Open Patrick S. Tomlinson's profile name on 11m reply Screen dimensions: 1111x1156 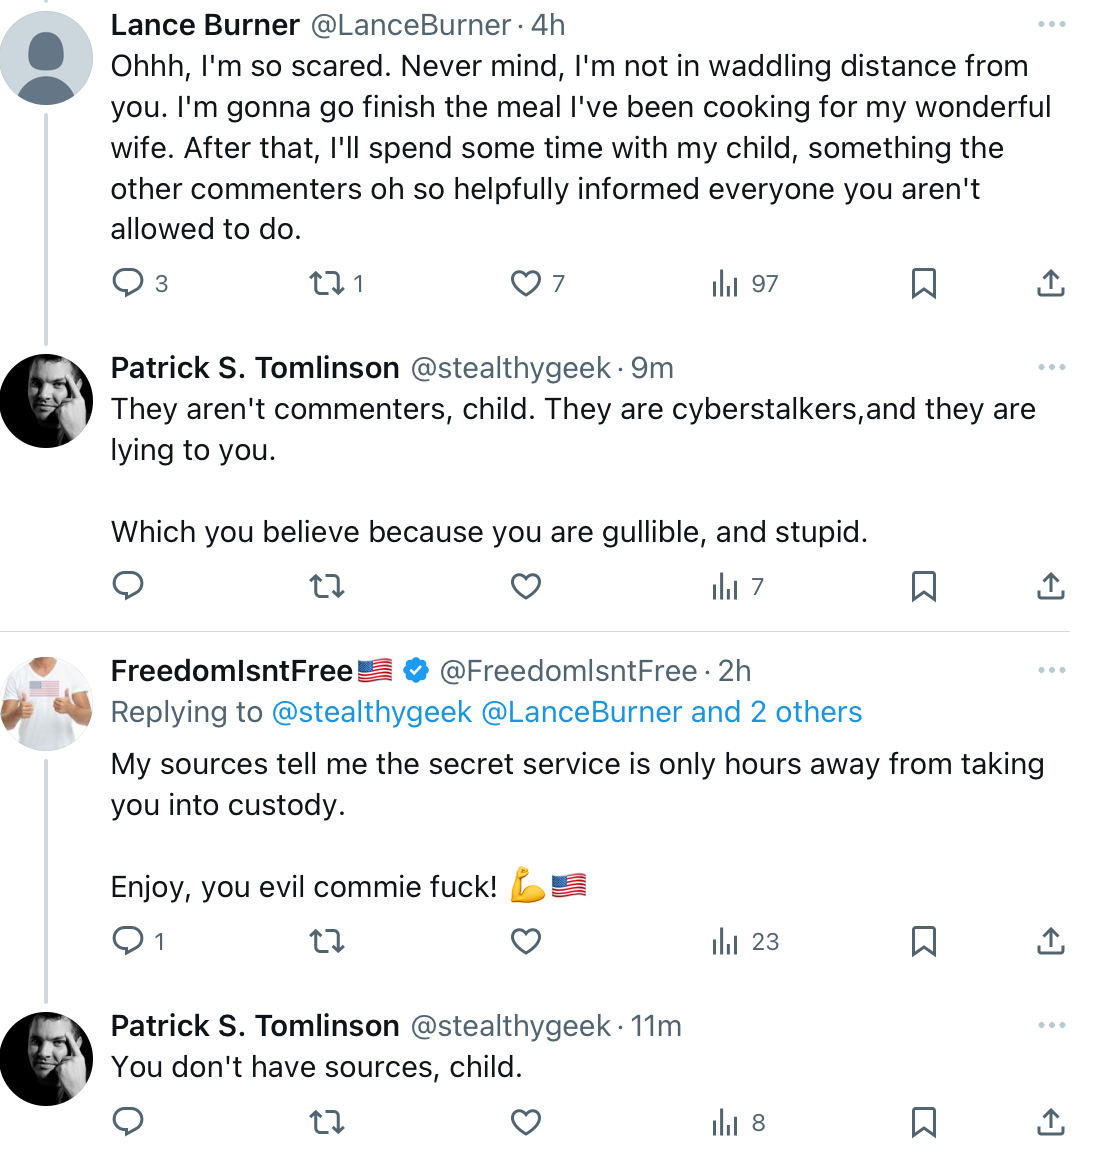pos(255,1026)
